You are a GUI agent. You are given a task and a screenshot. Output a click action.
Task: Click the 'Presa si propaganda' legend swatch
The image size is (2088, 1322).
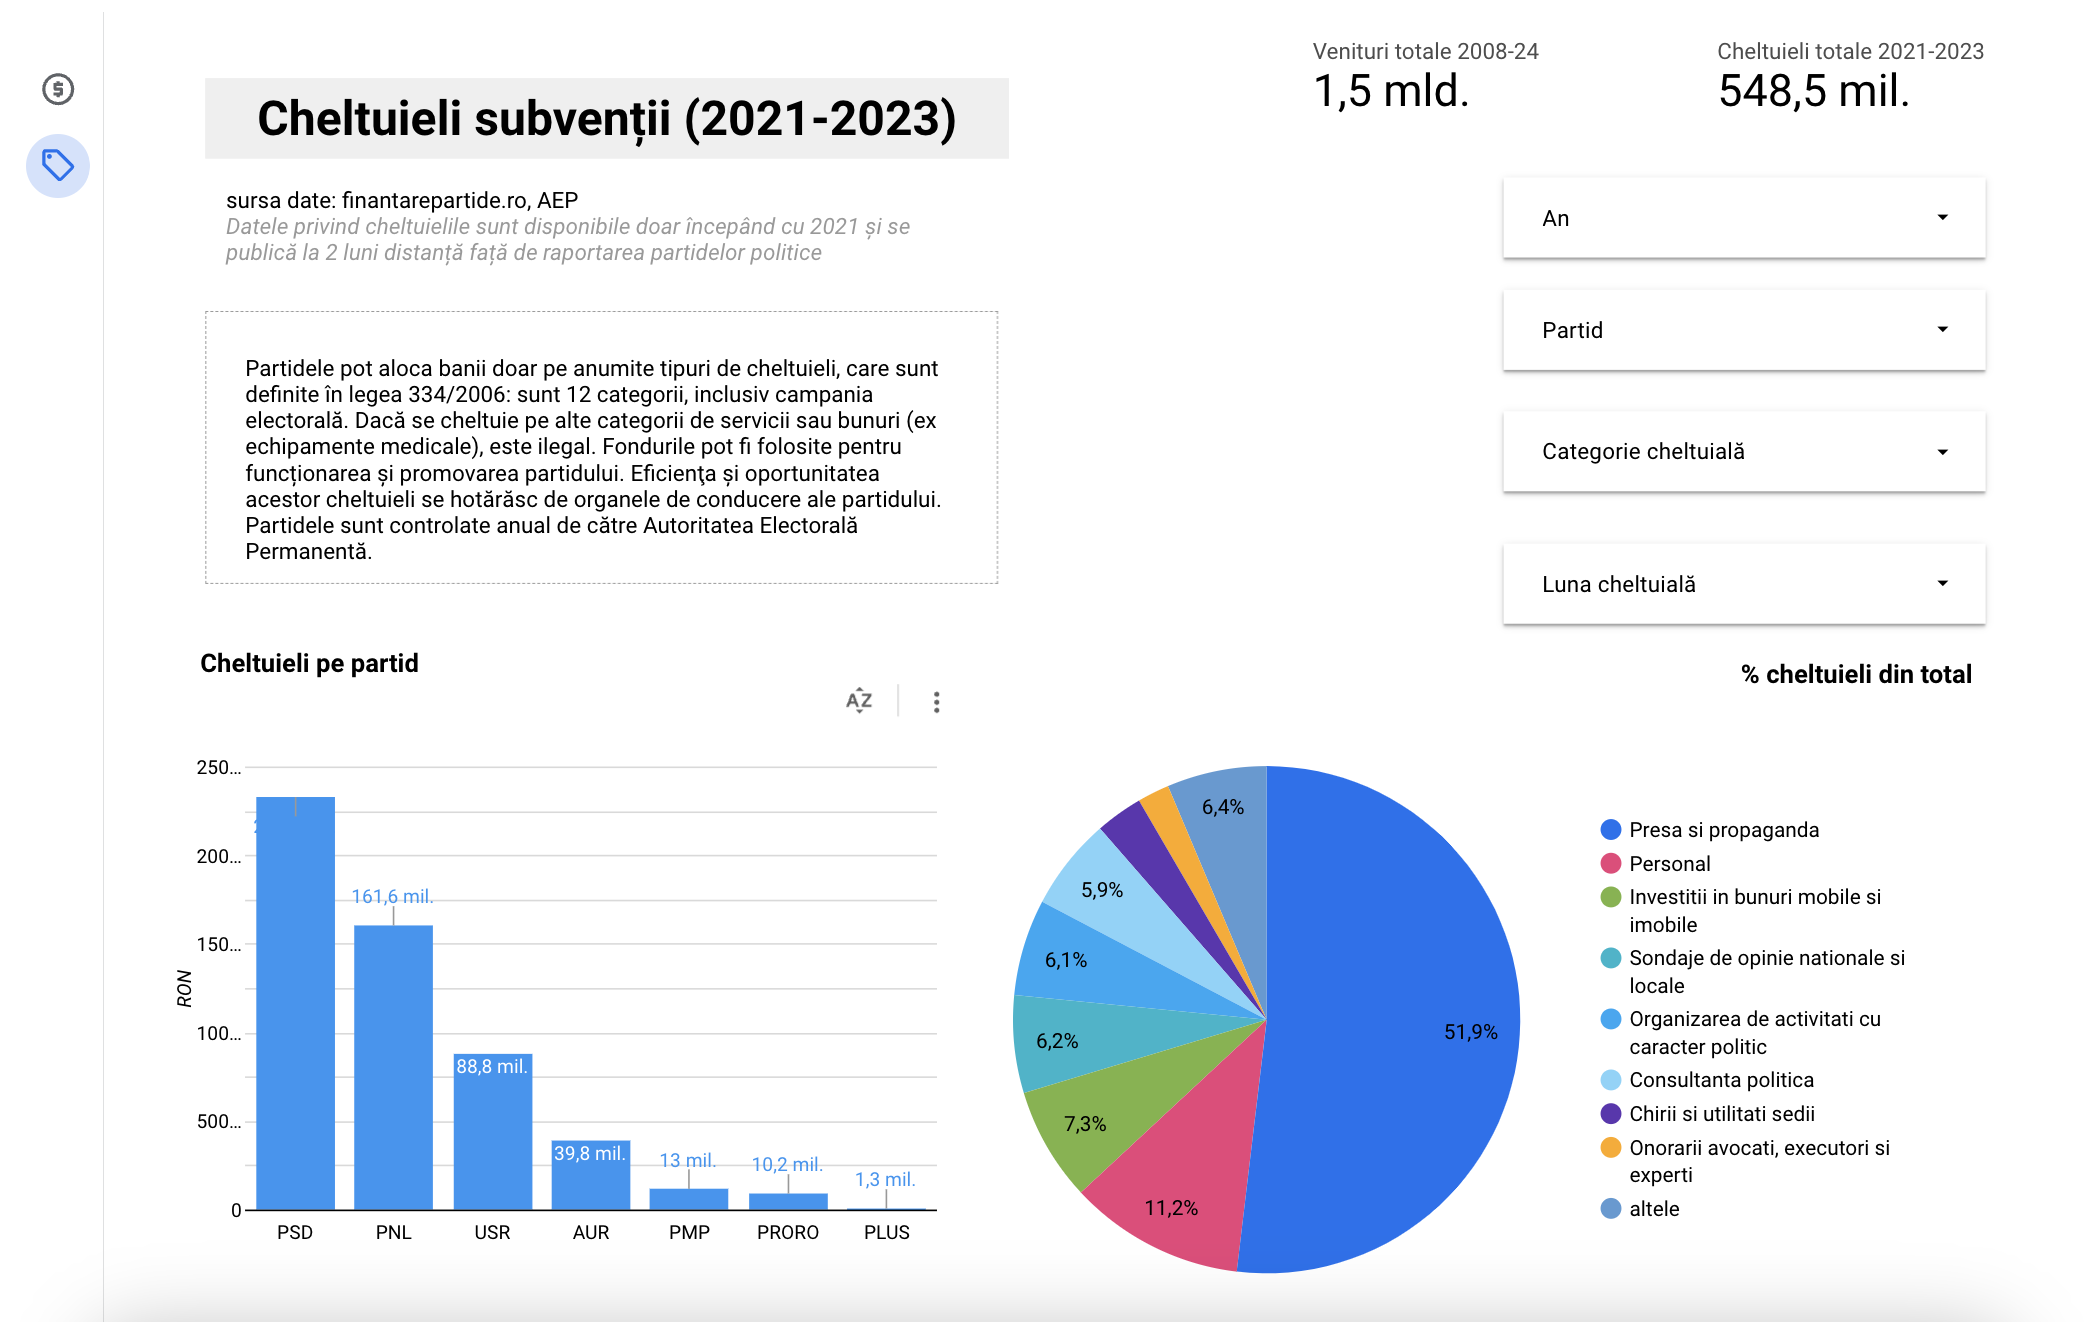click(x=1610, y=830)
